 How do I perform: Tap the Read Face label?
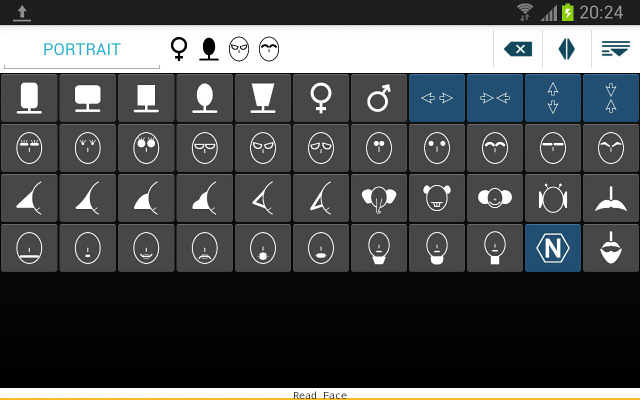pos(320,395)
